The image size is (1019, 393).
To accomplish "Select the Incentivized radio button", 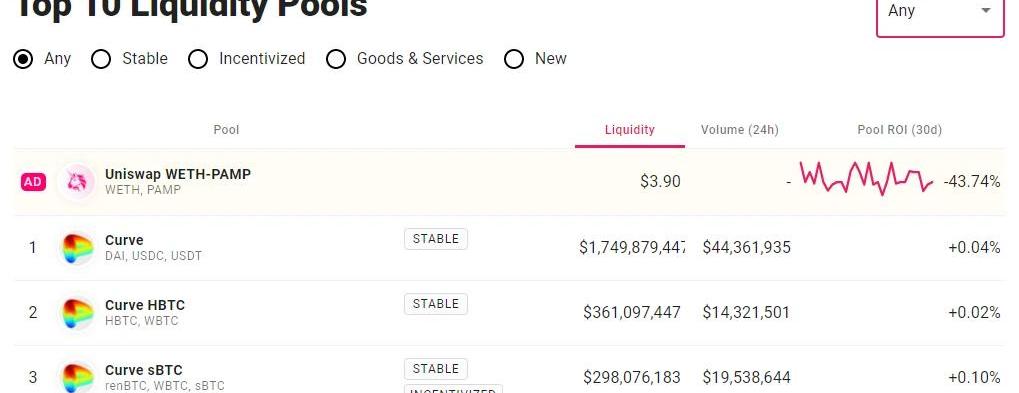I will 198,59.
